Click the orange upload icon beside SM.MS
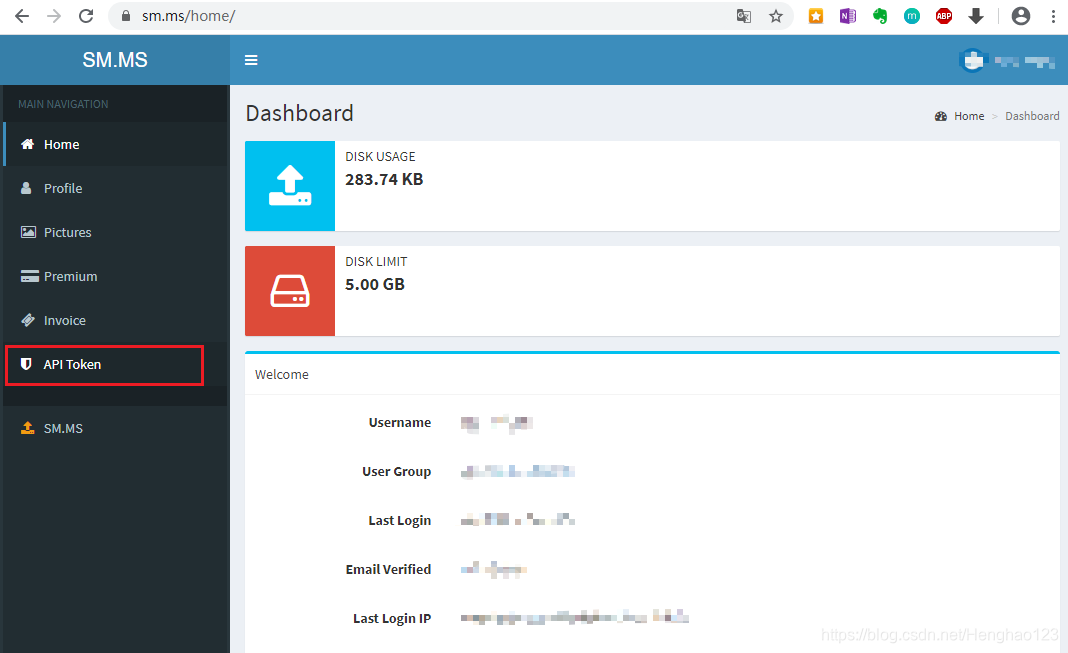Image resolution: width=1068 pixels, height=653 pixels. [27, 428]
